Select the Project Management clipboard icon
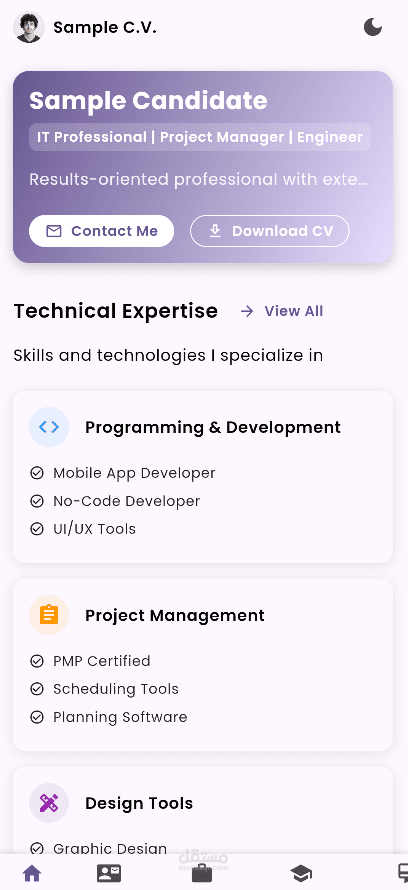This screenshot has width=408, height=890. click(49, 615)
